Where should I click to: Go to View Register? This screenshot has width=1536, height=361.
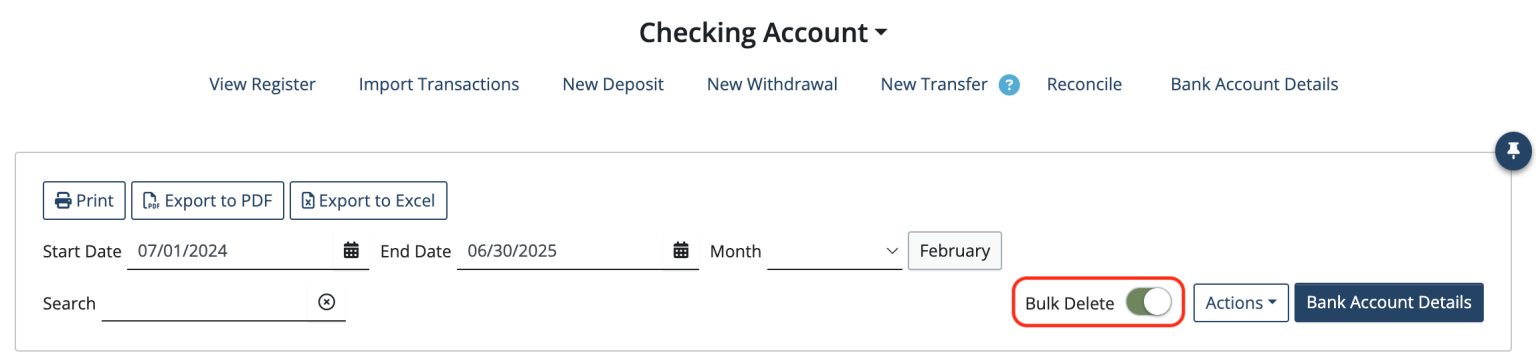coord(262,85)
